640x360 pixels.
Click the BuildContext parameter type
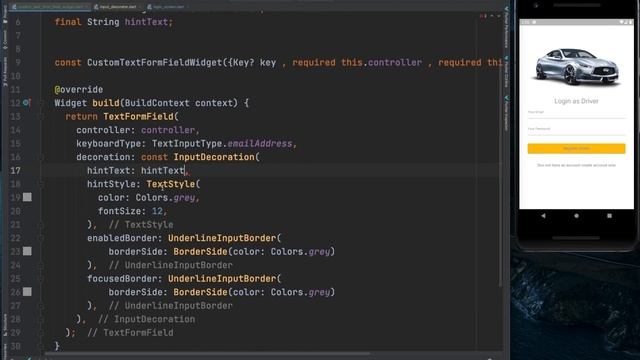[157, 103]
